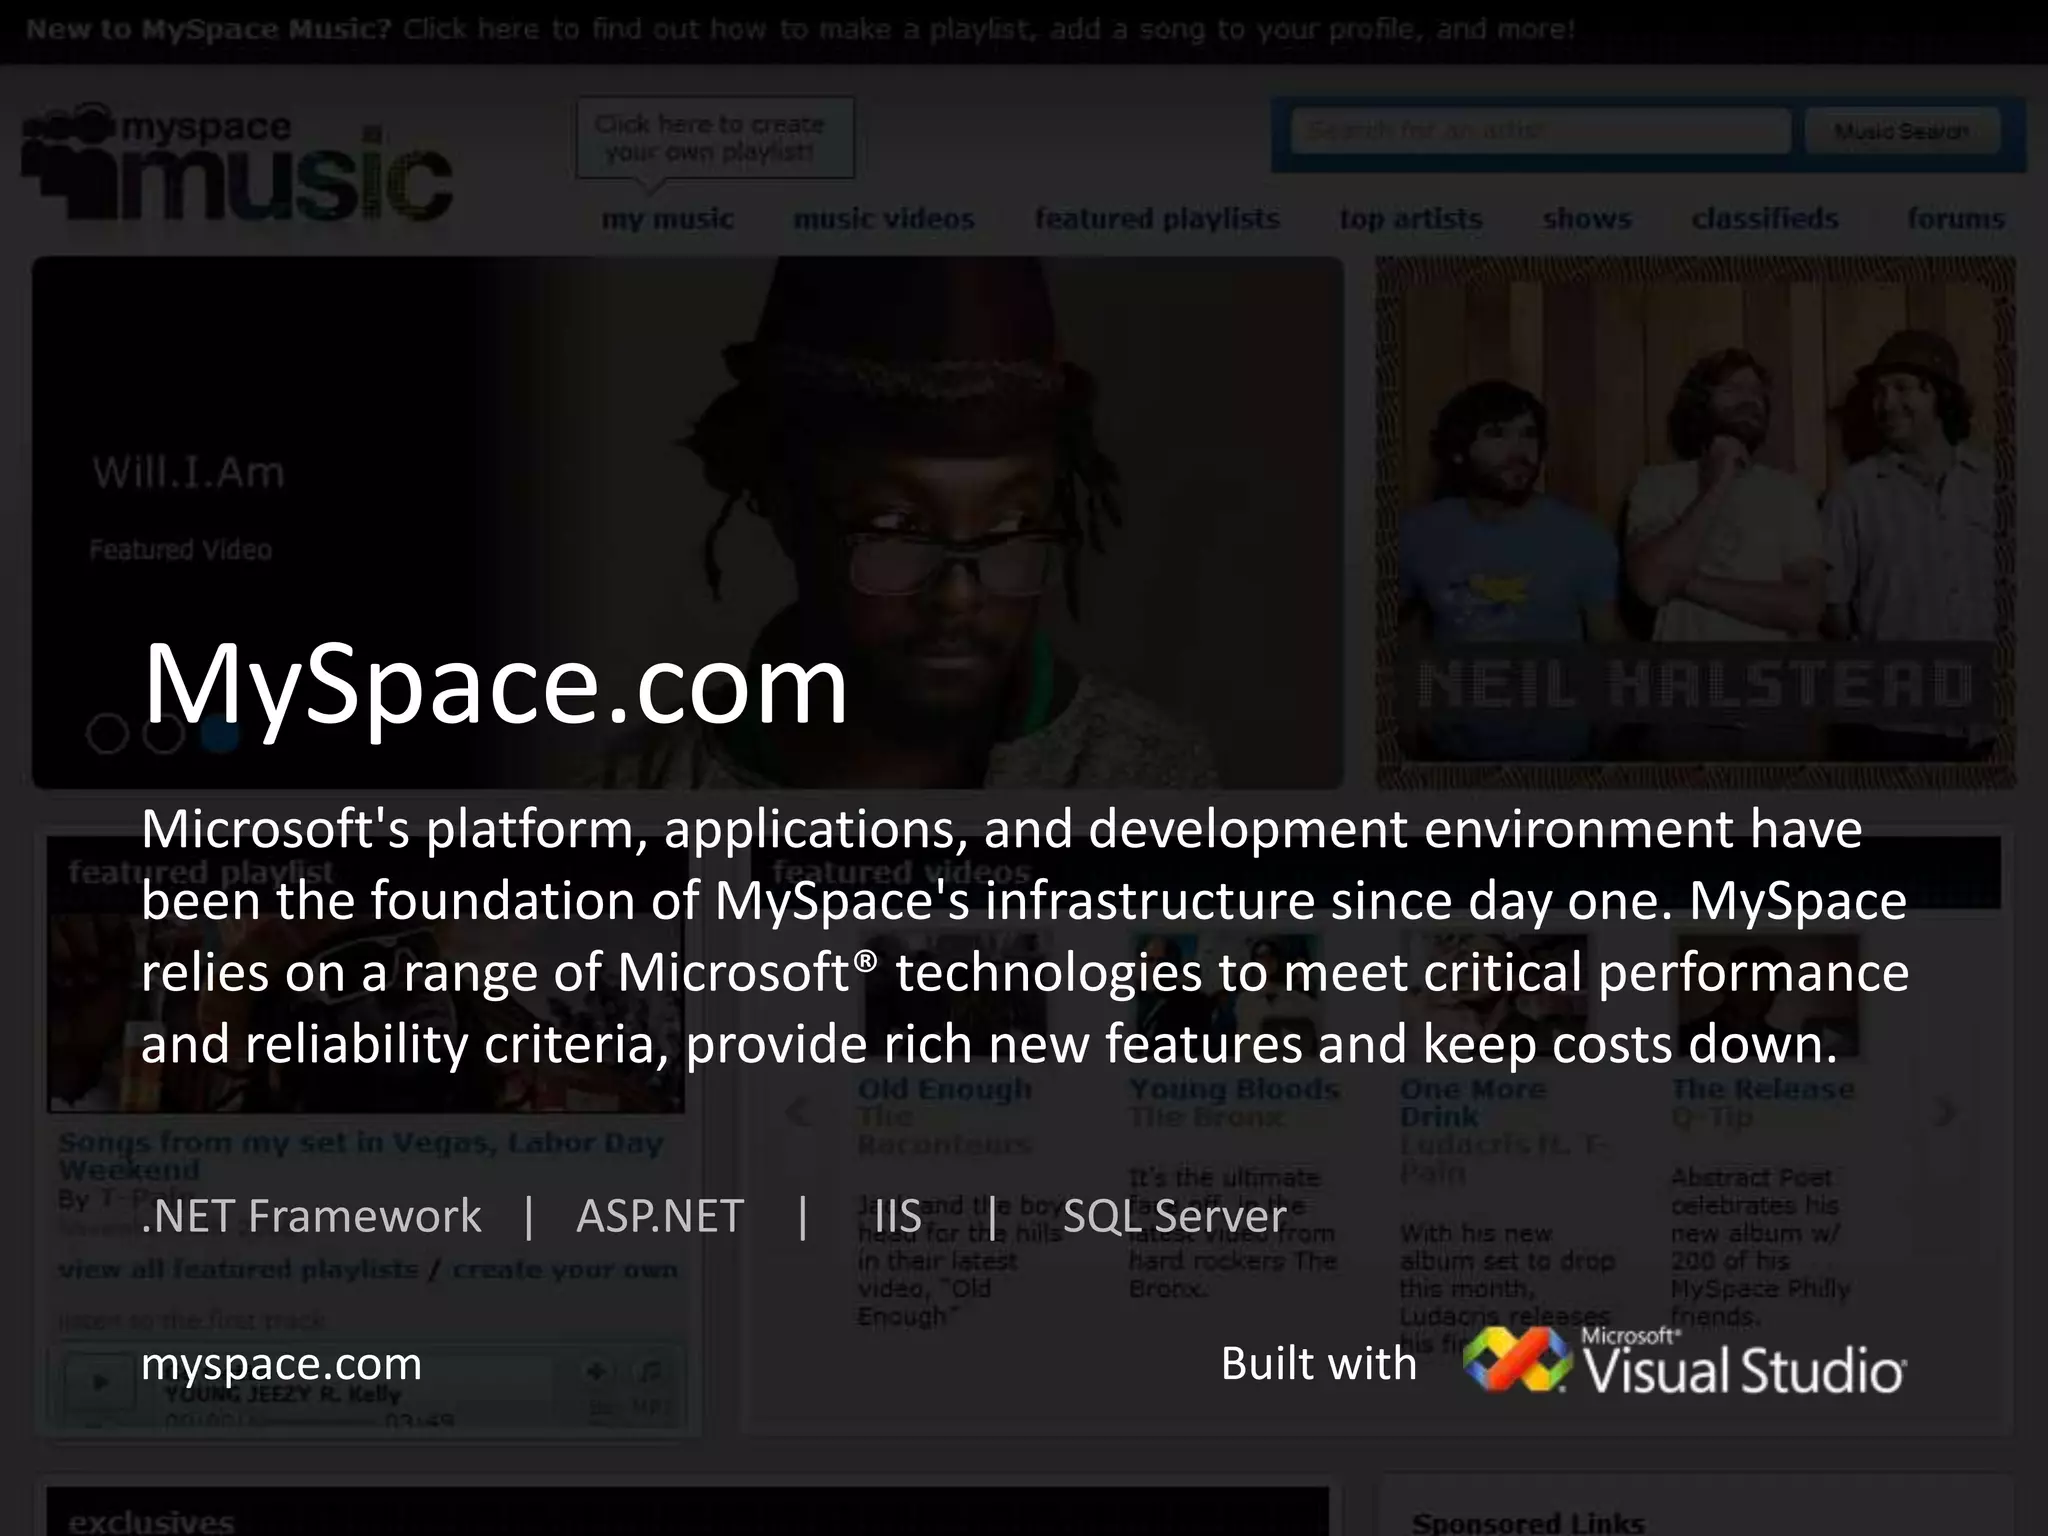The height and width of the screenshot is (1536, 2048).
Task: Open the Will.I.Am featured video banner
Action: tap(687, 522)
